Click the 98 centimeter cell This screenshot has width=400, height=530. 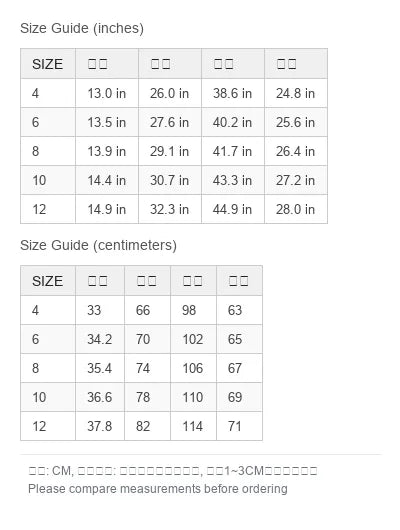pyautogui.click(x=193, y=310)
